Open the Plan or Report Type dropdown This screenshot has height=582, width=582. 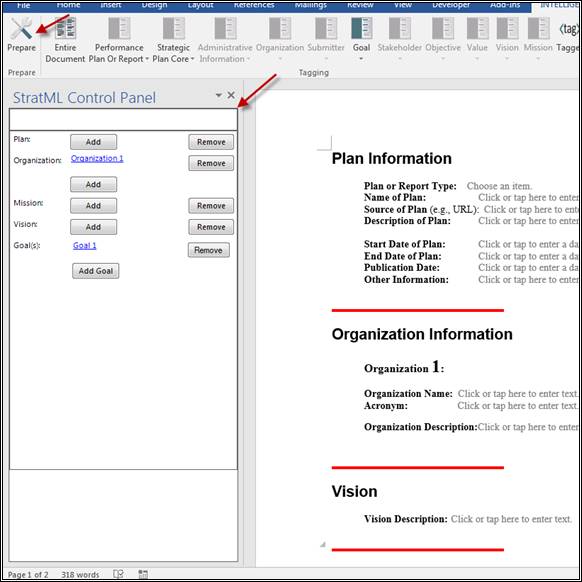(x=499, y=186)
